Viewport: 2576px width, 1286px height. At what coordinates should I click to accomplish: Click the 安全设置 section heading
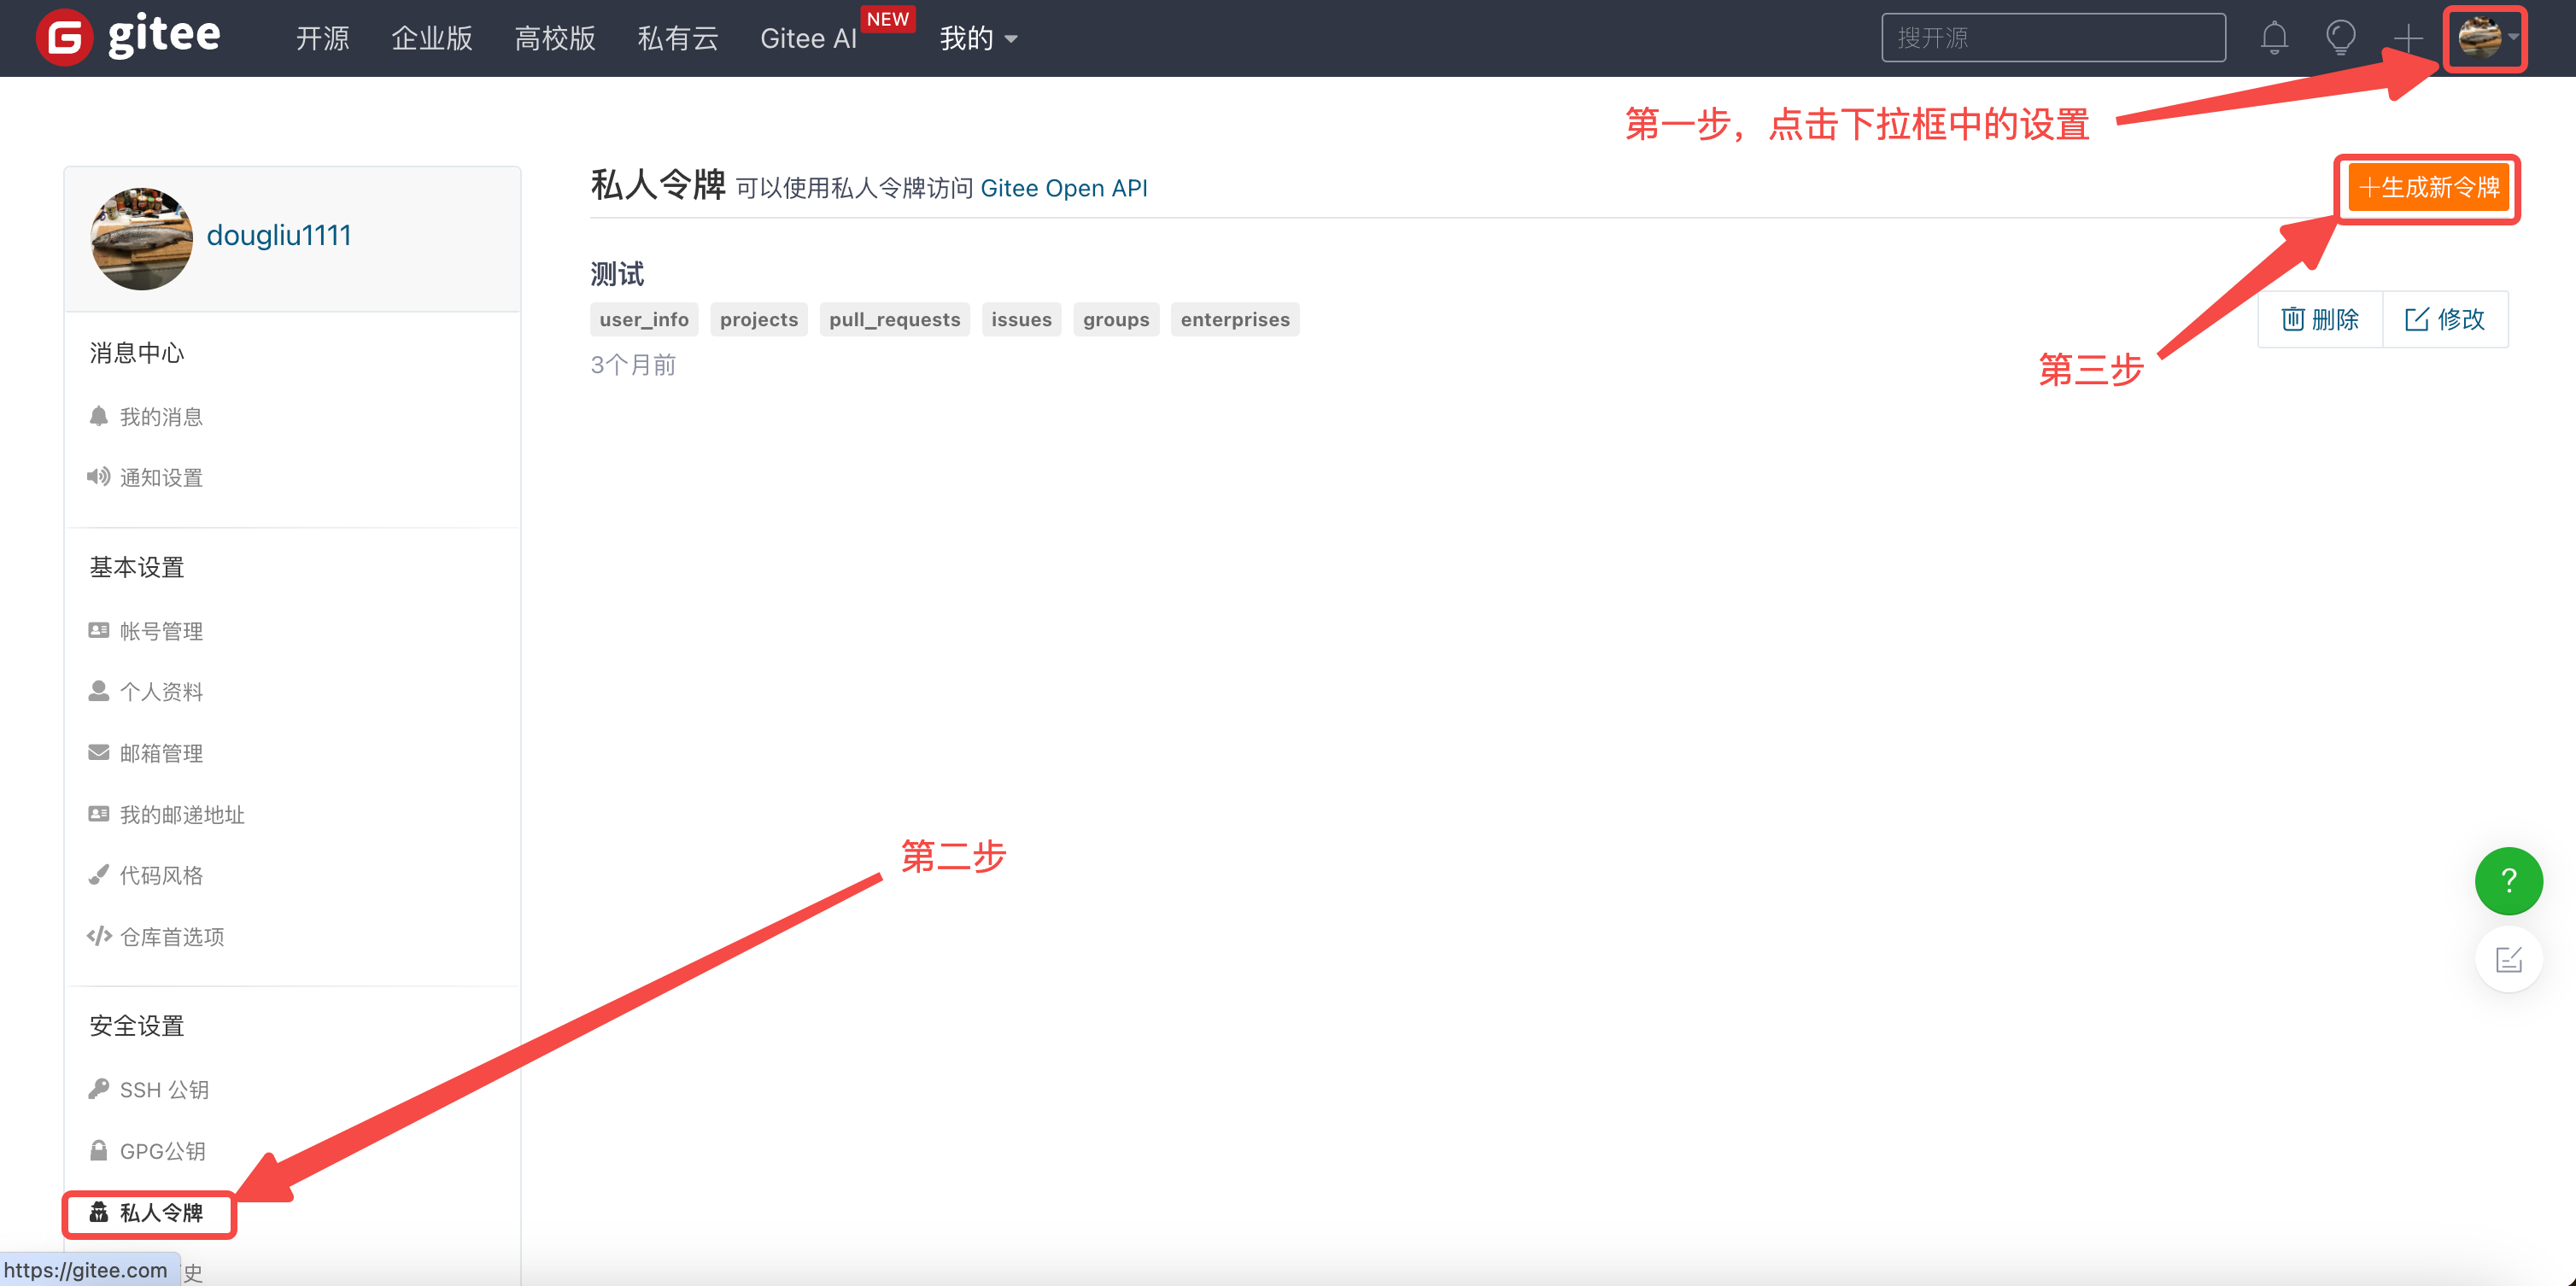click(137, 1026)
